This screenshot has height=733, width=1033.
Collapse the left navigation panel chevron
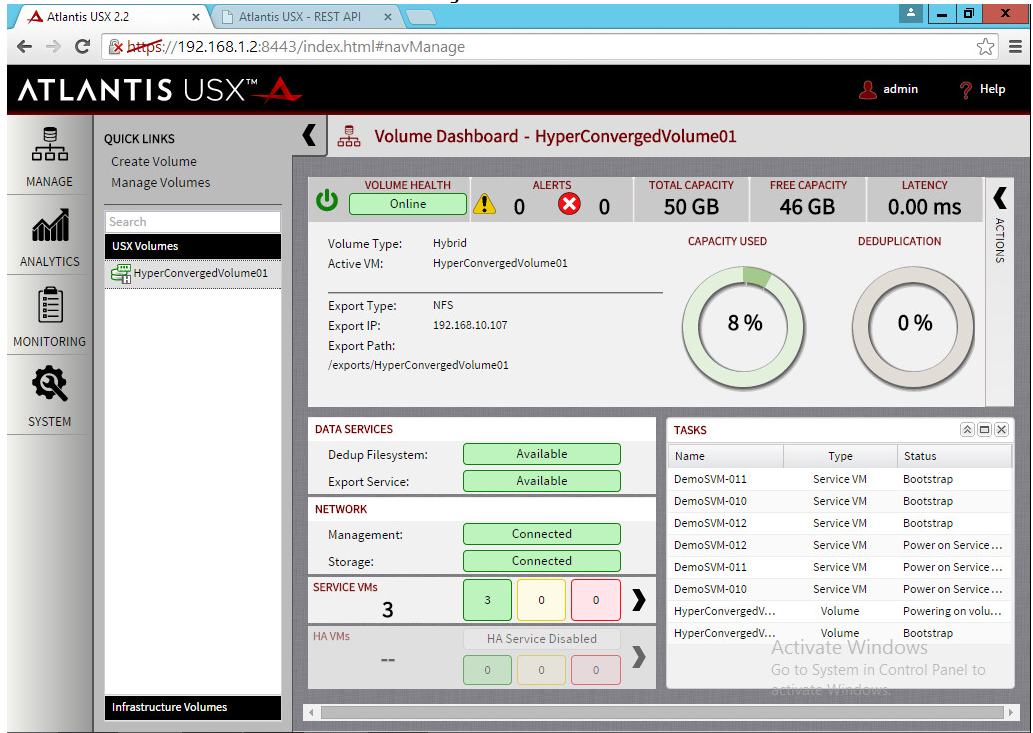coord(309,135)
